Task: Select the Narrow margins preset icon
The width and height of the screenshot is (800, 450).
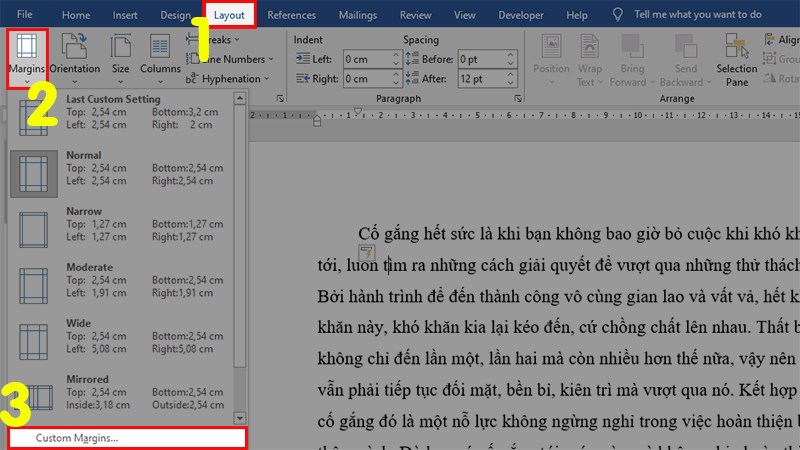Action: point(34,230)
